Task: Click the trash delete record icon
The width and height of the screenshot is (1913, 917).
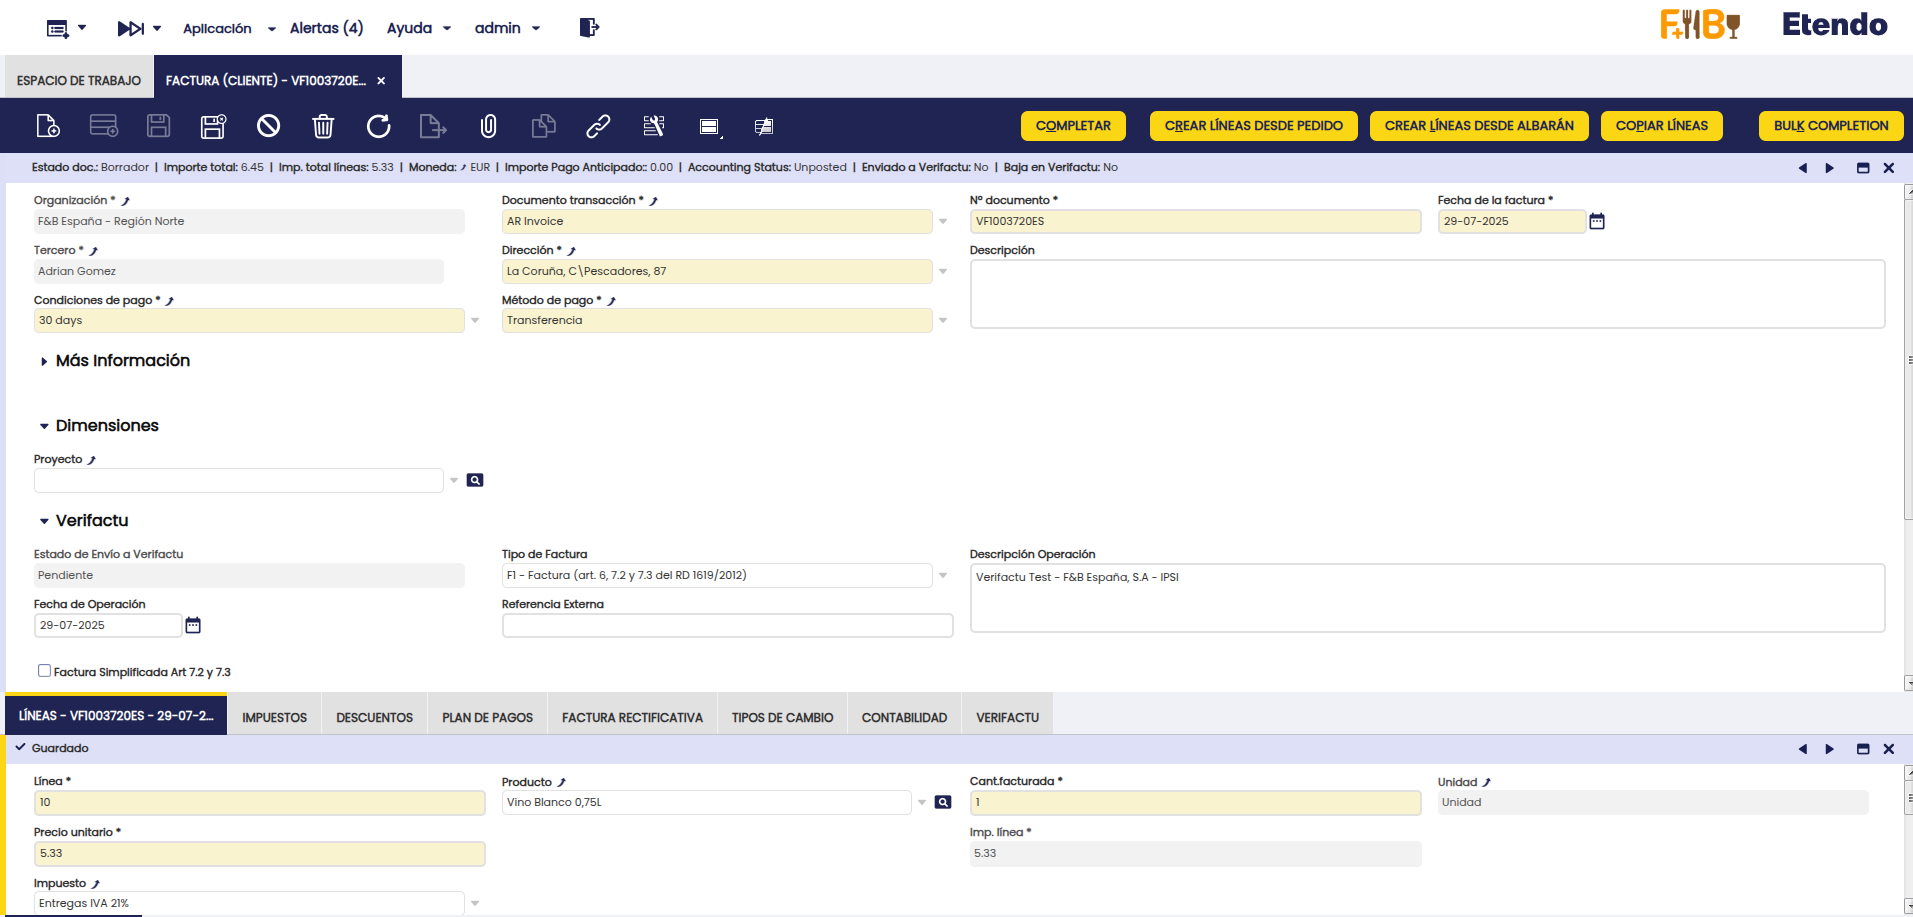Action: [x=323, y=126]
